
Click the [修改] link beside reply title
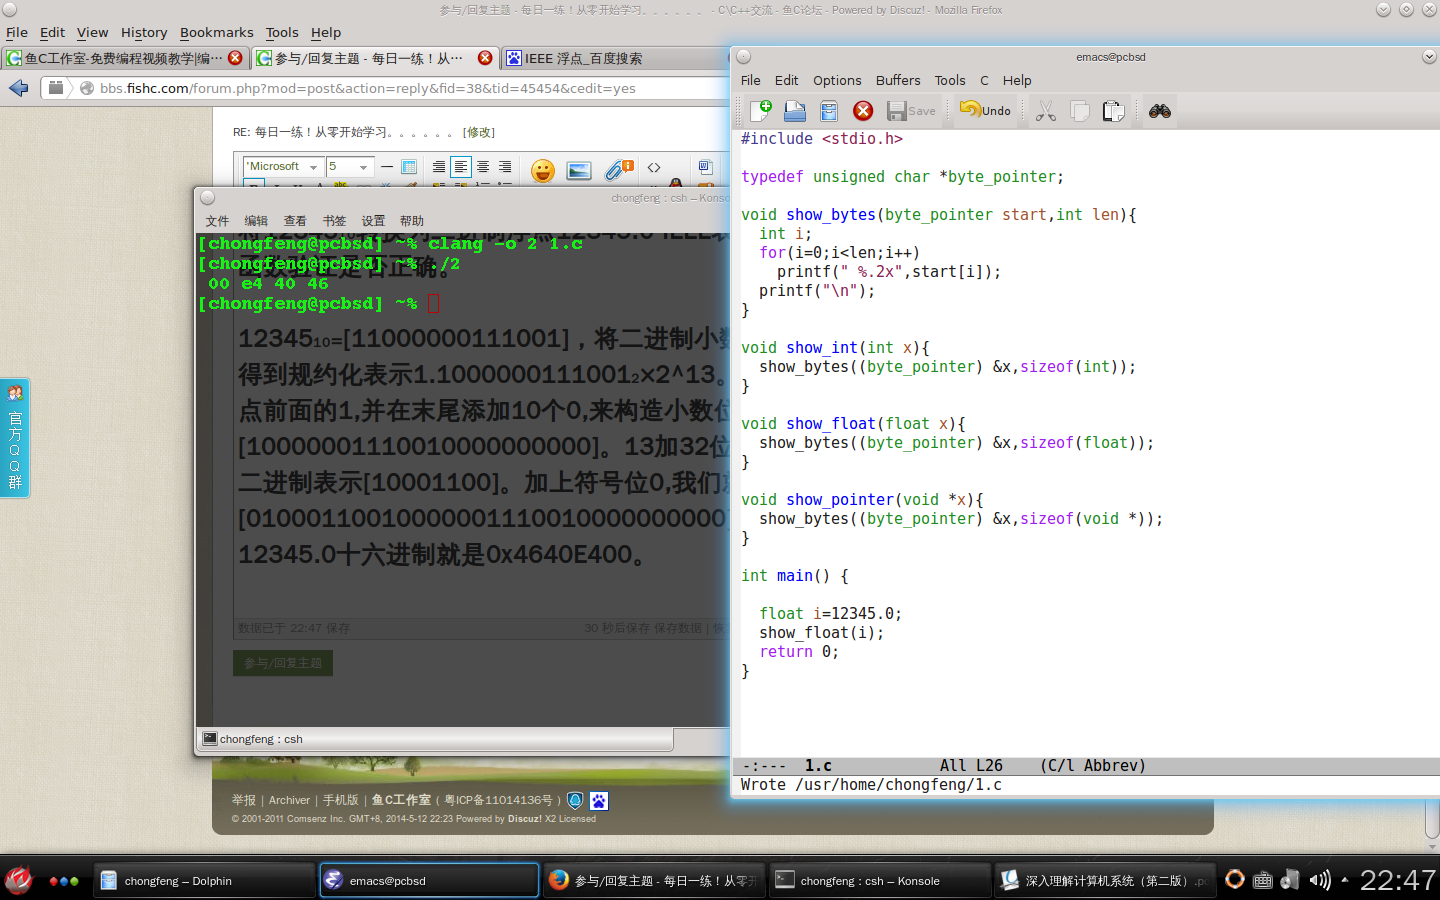pyautogui.click(x=479, y=132)
